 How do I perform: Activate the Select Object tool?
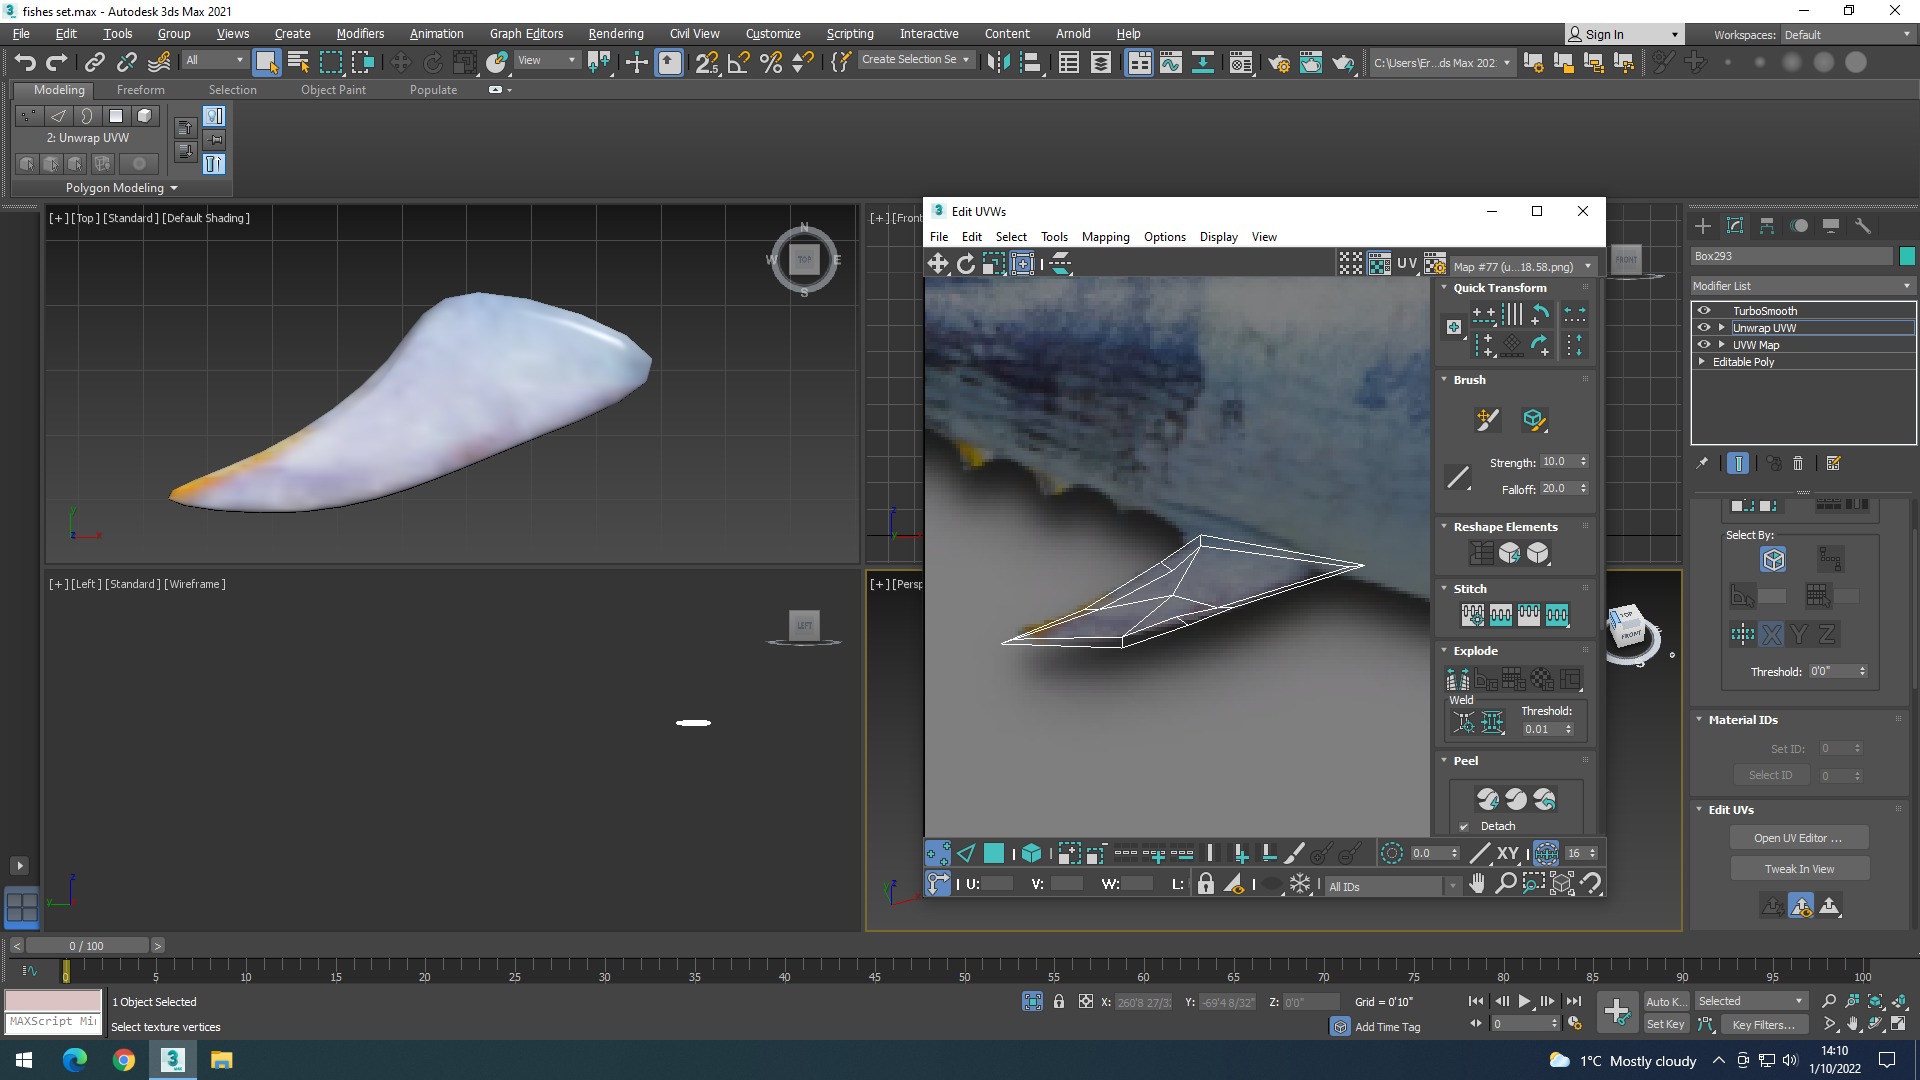point(266,62)
